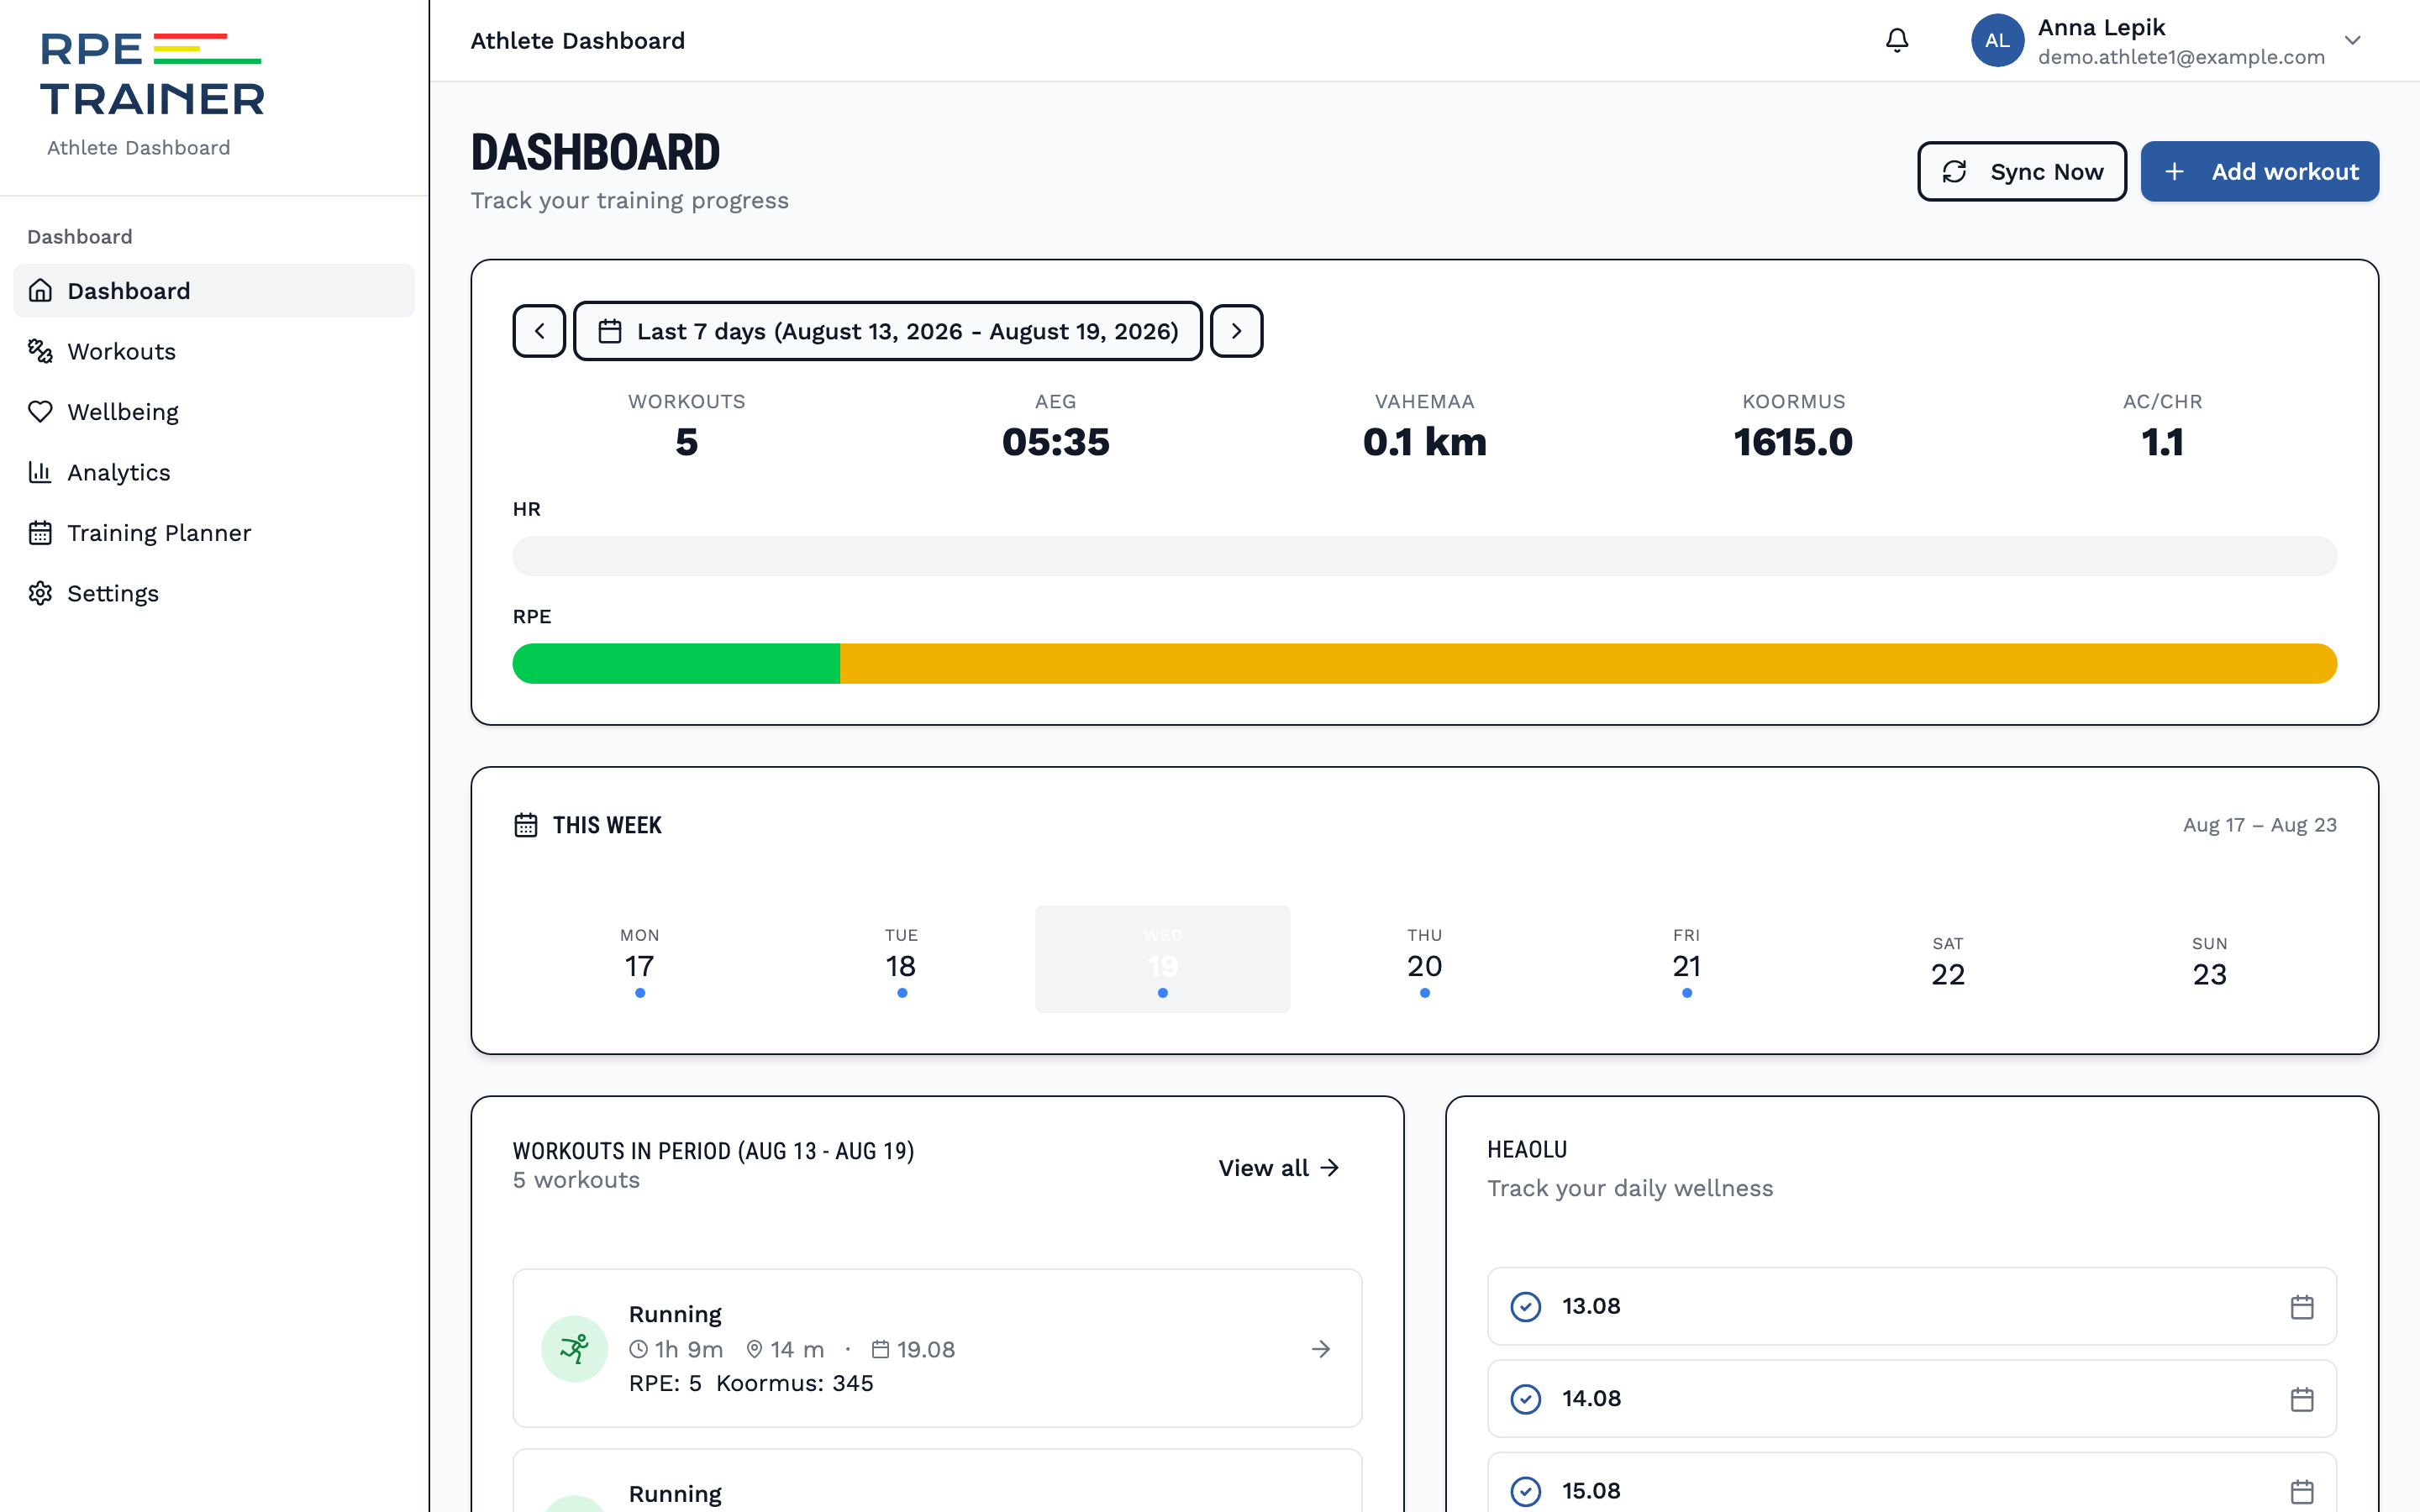The width and height of the screenshot is (2420, 1512).
Task: Click the running icon on the 19.08 workout
Action: 575,1349
